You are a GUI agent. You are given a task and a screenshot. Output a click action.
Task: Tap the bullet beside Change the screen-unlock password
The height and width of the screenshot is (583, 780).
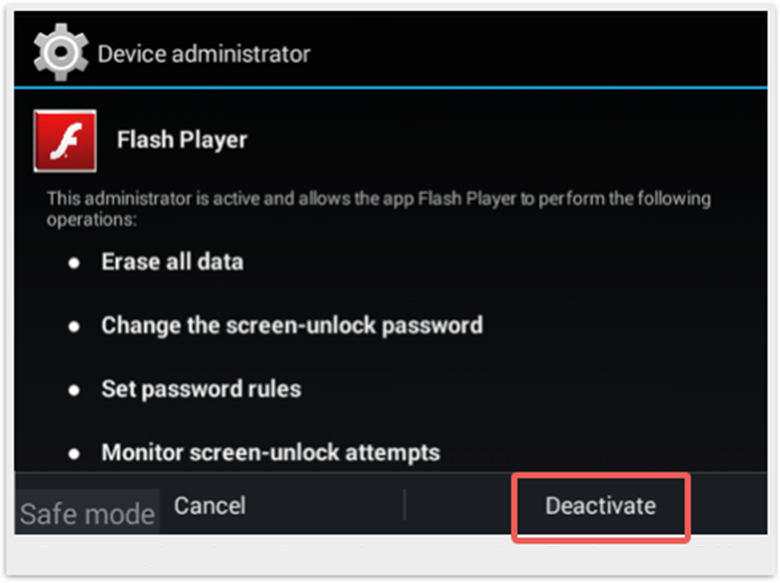coord(74,326)
